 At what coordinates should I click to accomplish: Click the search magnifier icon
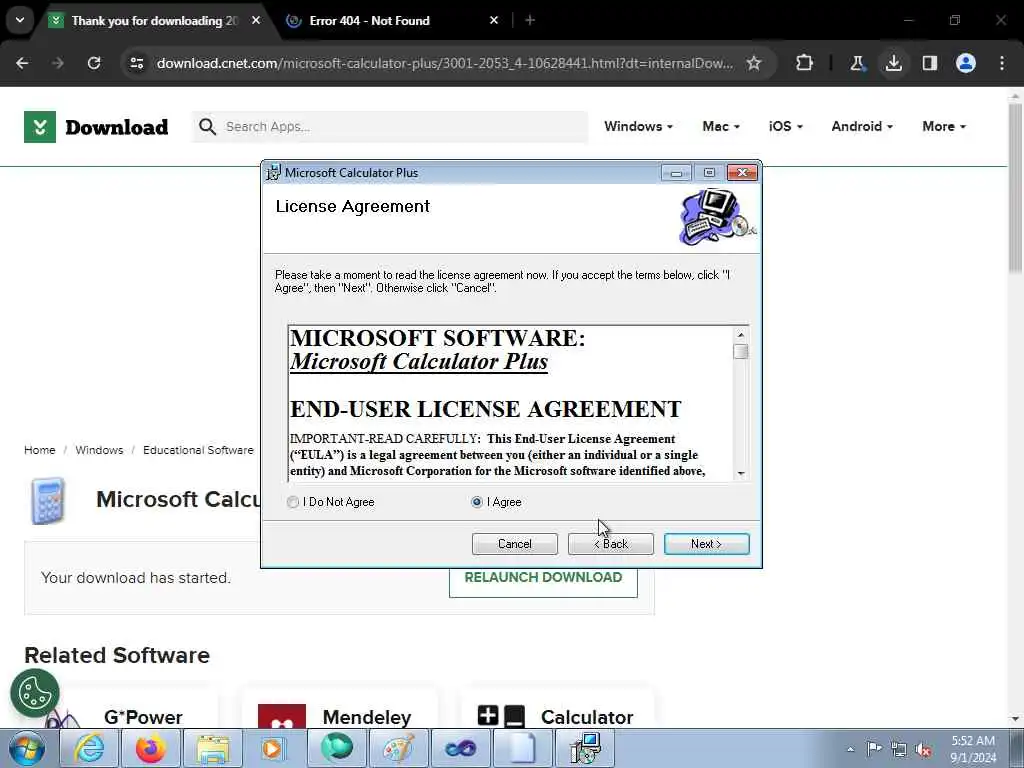pos(207,127)
